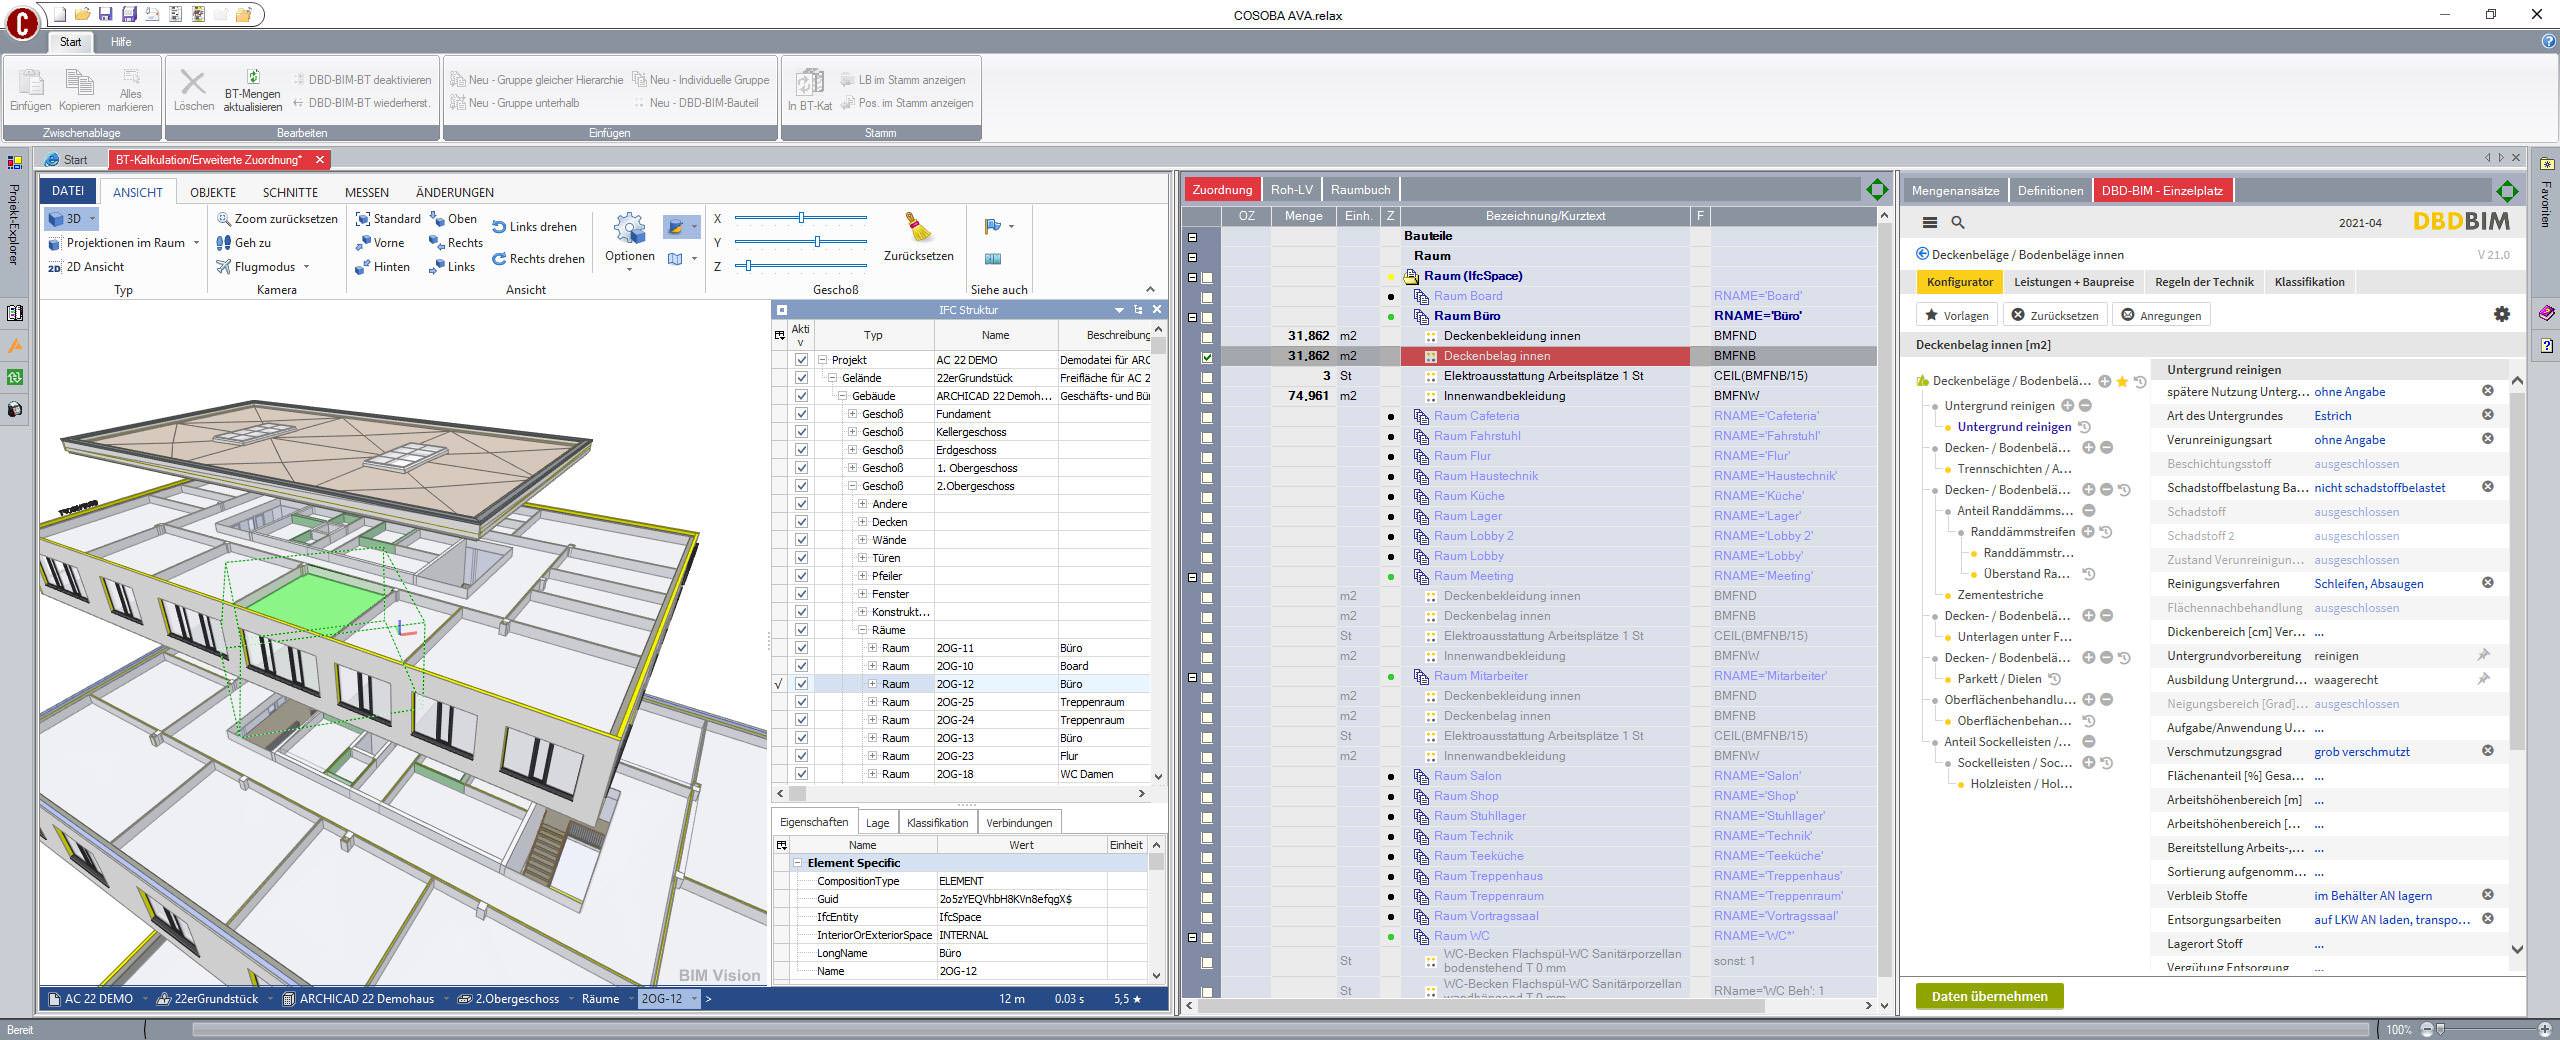Click Zoom zurücksetzen magnifier
This screenshot has height=1040, width=2560.
click(x=224, y=219)
